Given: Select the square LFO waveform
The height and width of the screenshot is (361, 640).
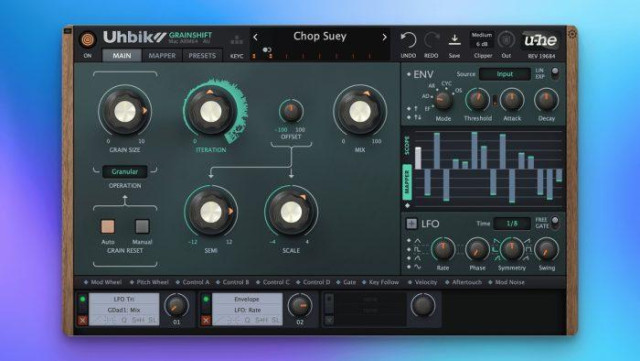Looking at the screenshot, I should pyautogui.click(x=417, y=249).
